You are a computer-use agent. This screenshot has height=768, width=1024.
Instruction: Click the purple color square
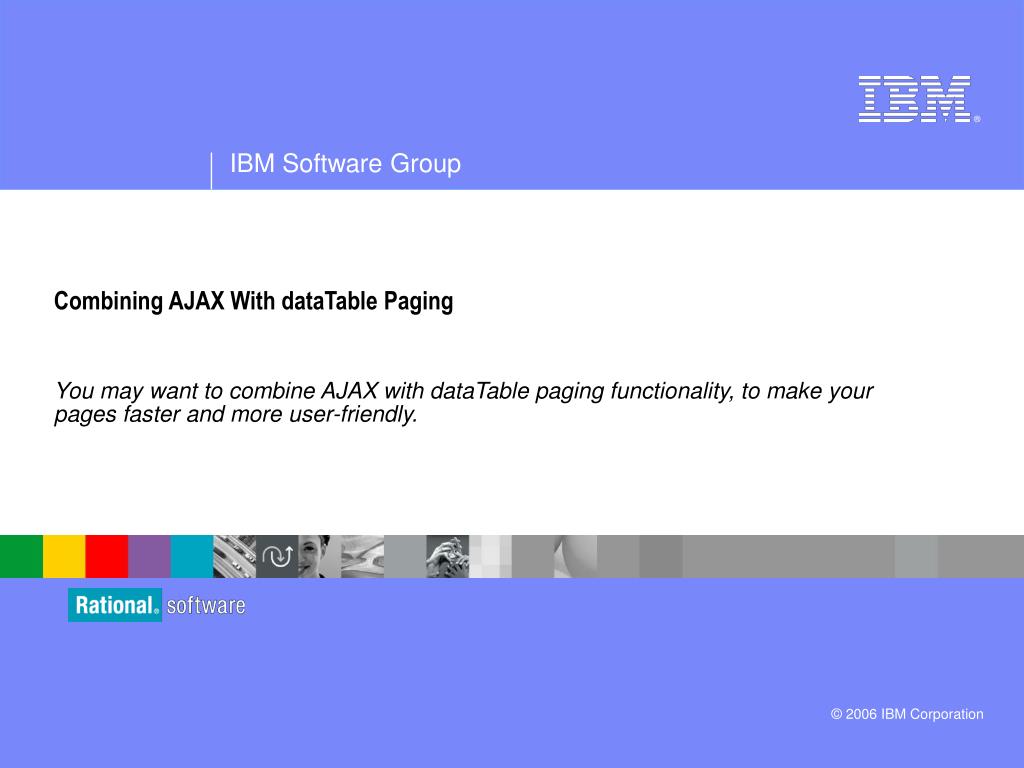point(150,556)
